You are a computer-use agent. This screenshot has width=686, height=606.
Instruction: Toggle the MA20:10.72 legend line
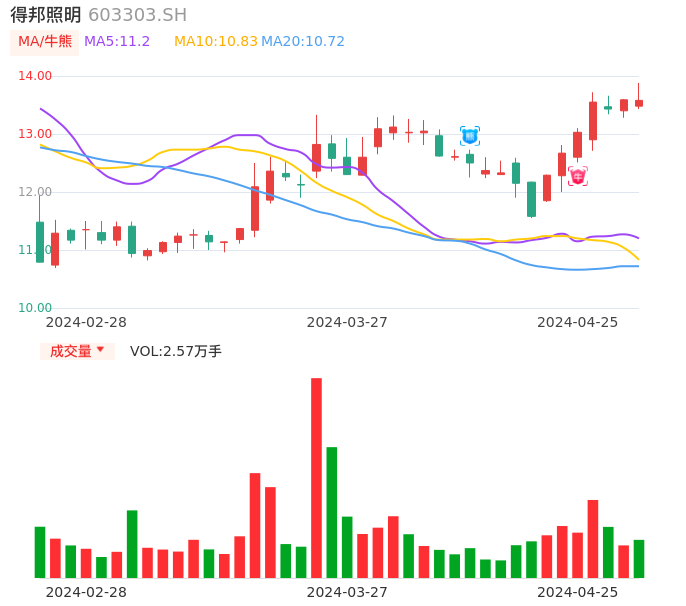tap(303, 42)
